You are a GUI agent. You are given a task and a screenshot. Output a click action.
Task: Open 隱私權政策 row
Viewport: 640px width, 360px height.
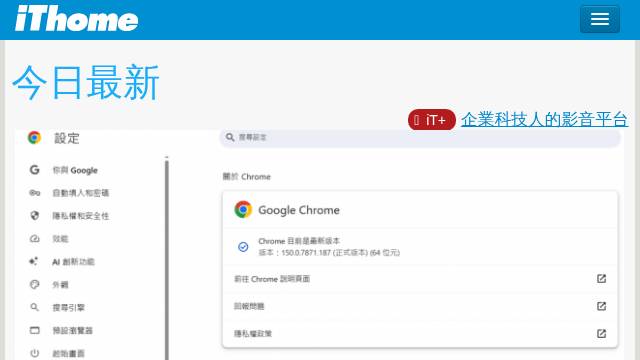pos(420,333)
